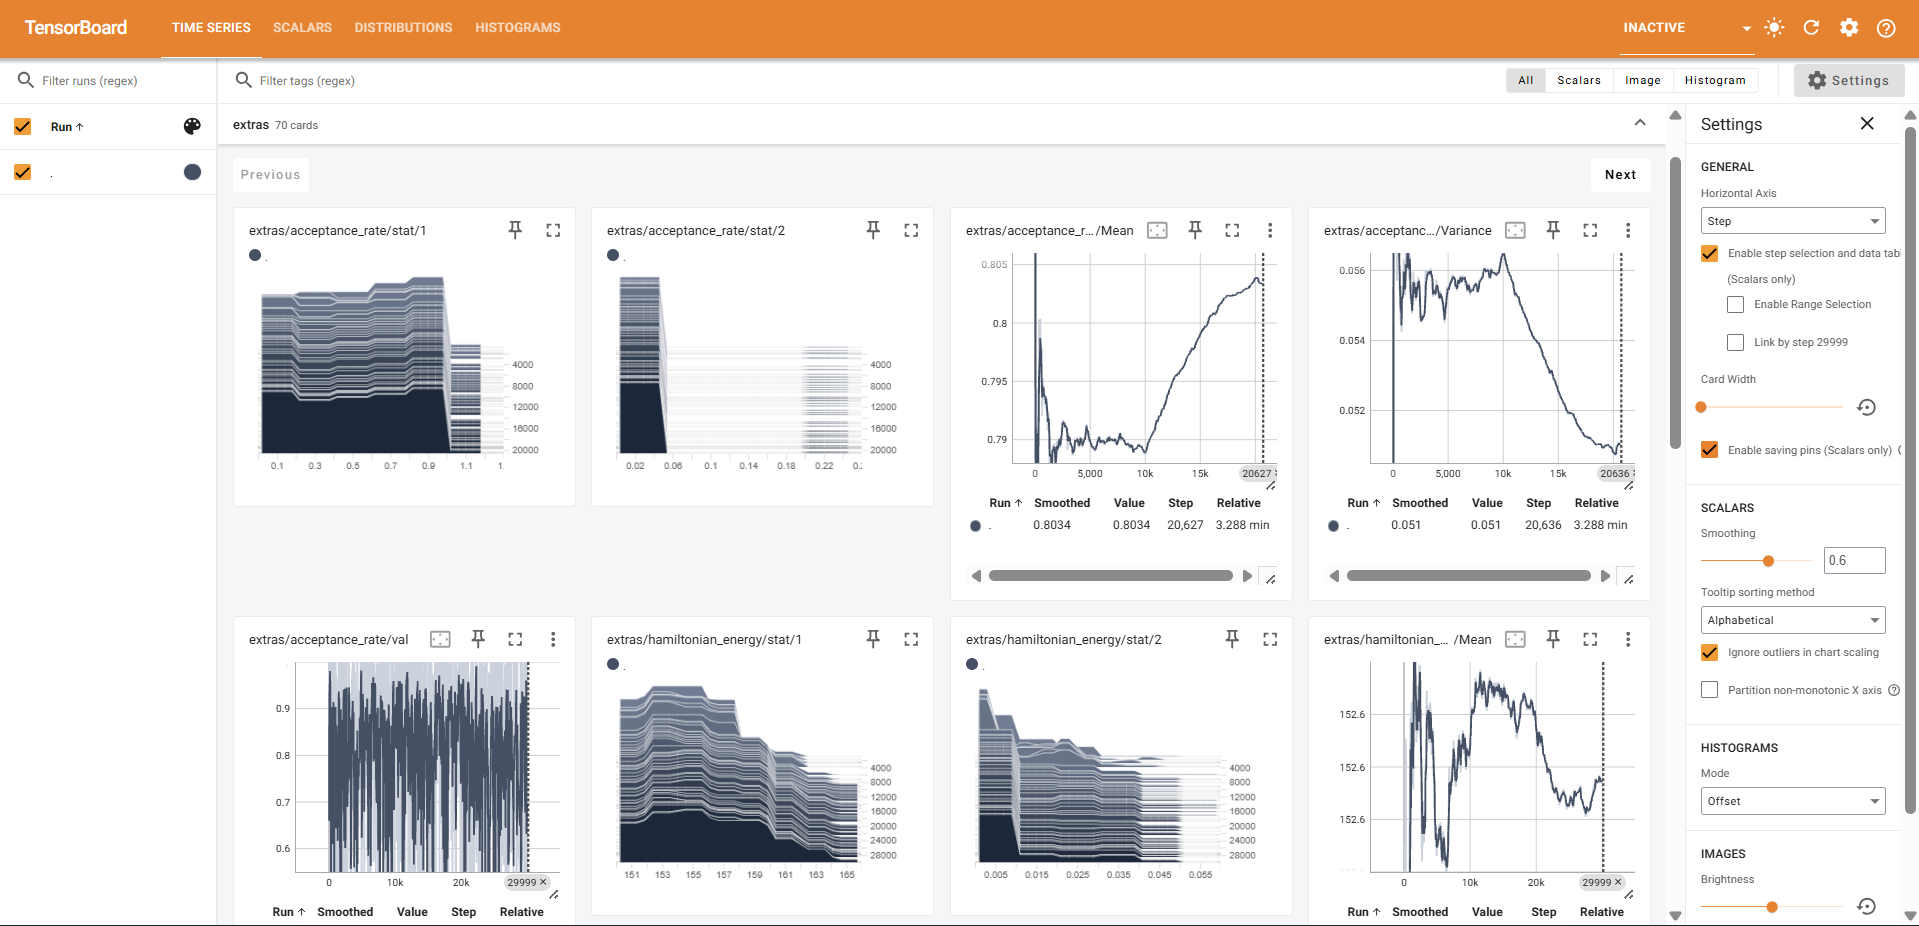Image resolution: width=1919 pixels, height=926 pixels.
Task: Go to the Next page of cards
Action: [x=1620, y=174]
